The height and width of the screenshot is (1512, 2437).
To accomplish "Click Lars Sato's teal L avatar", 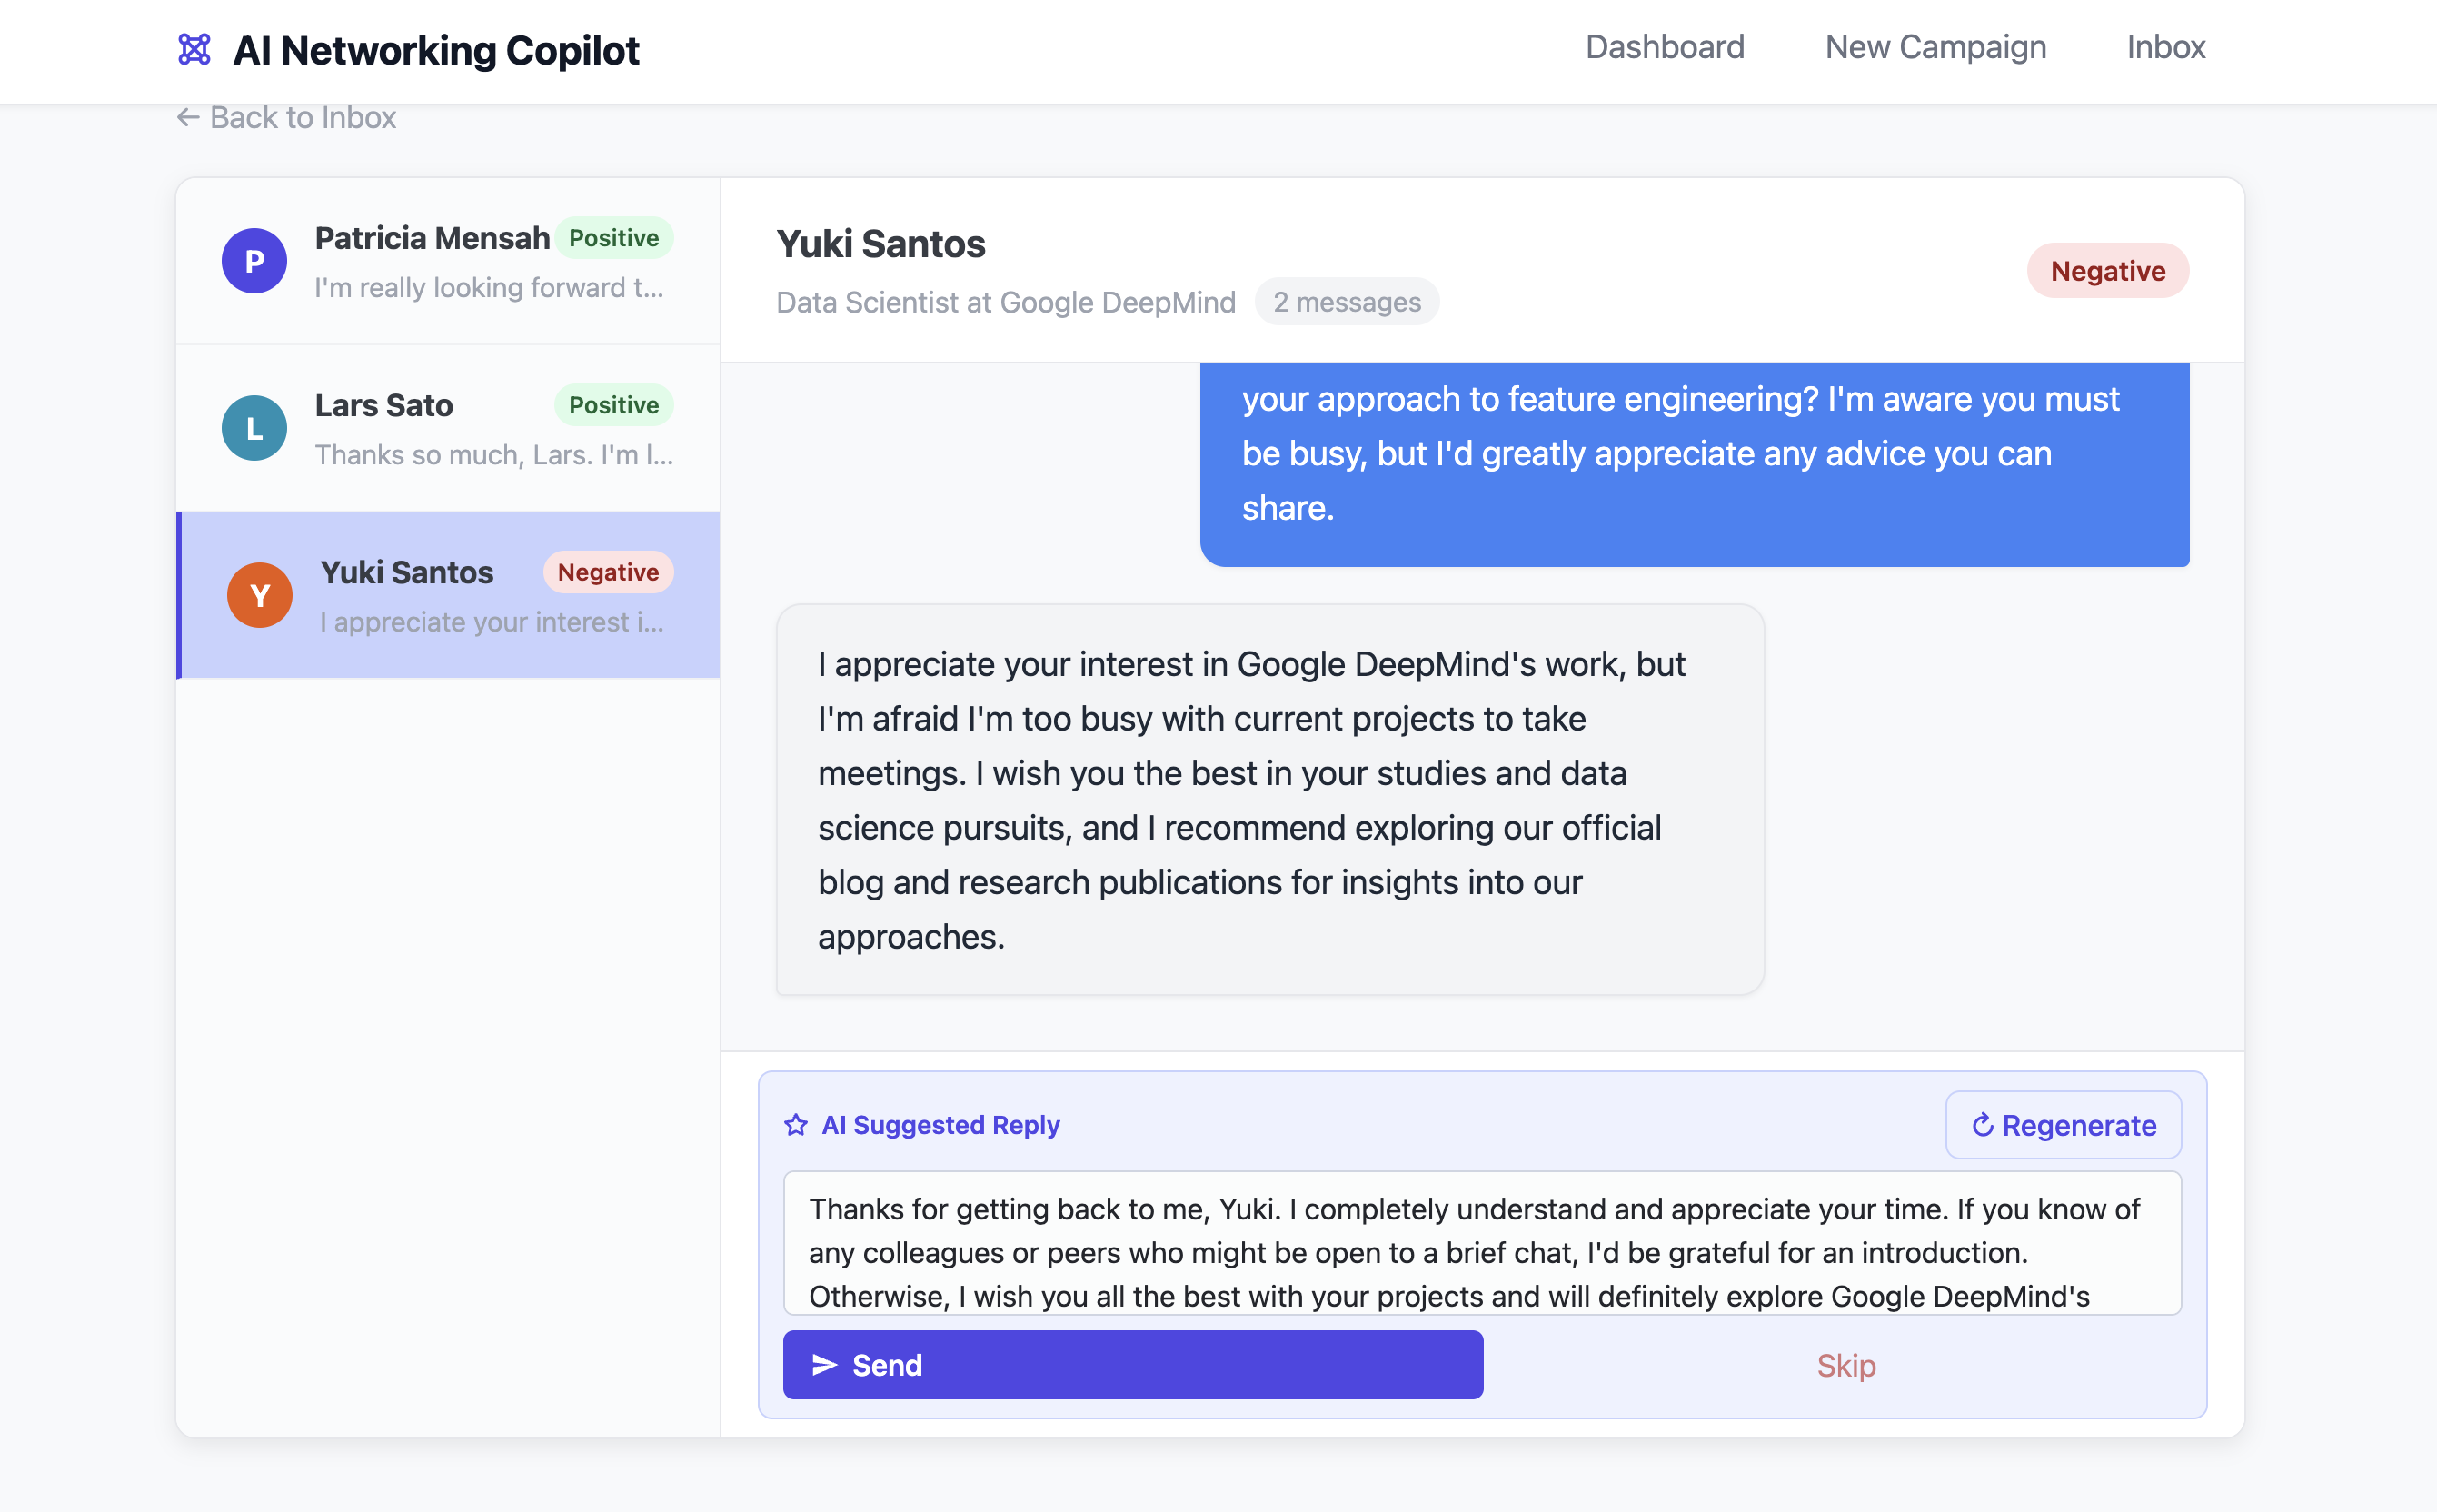I will [x=254, y=428].
